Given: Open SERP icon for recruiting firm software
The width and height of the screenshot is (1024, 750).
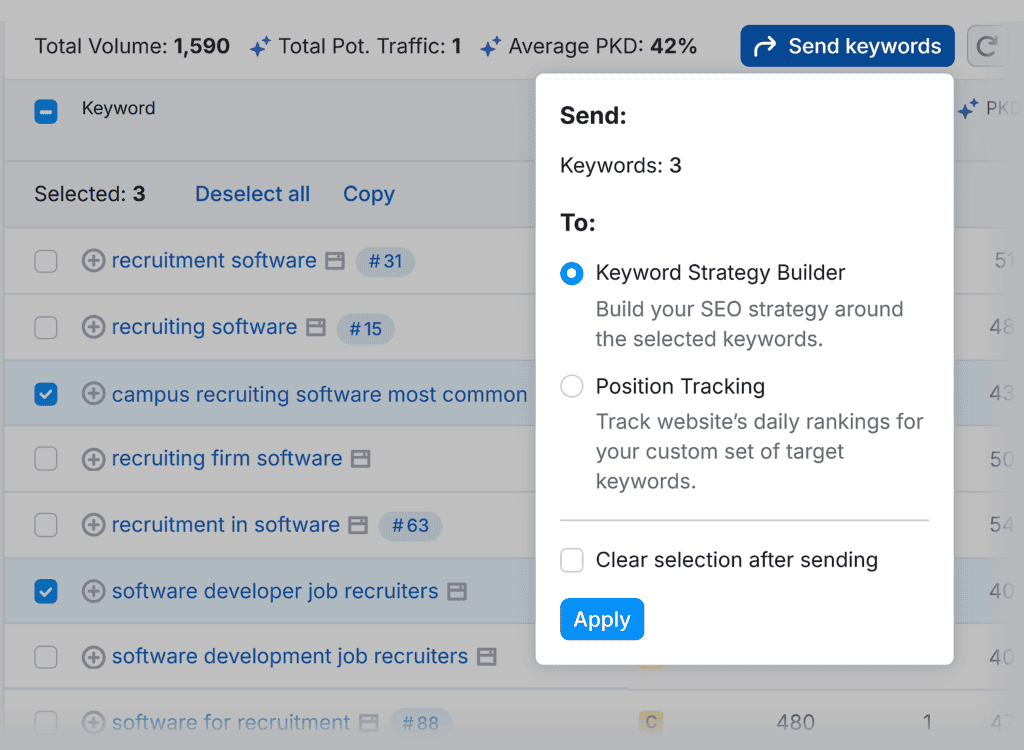Looking at the screenshot, I should [360, 459].
